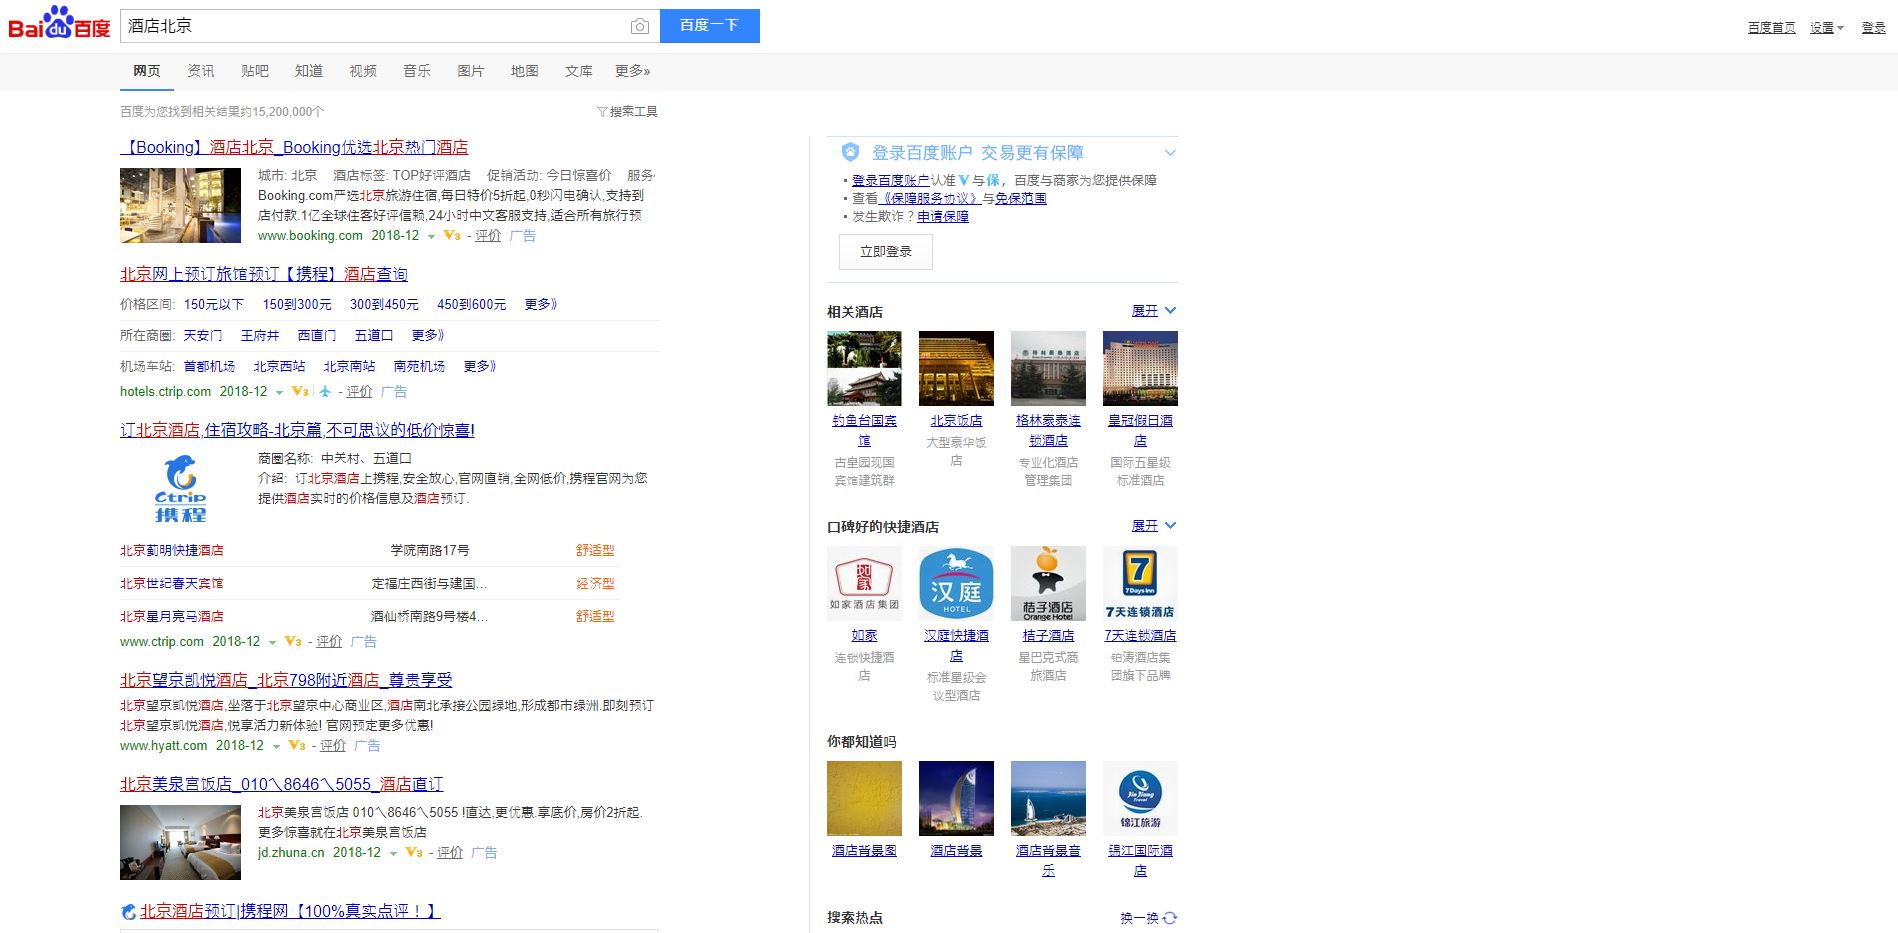Viewport: 1898px width, 933px height.
Task: Open the dropdown arrow after jd.zhuna.cn date
Action: pyautogui.click(x=393, y=854)
